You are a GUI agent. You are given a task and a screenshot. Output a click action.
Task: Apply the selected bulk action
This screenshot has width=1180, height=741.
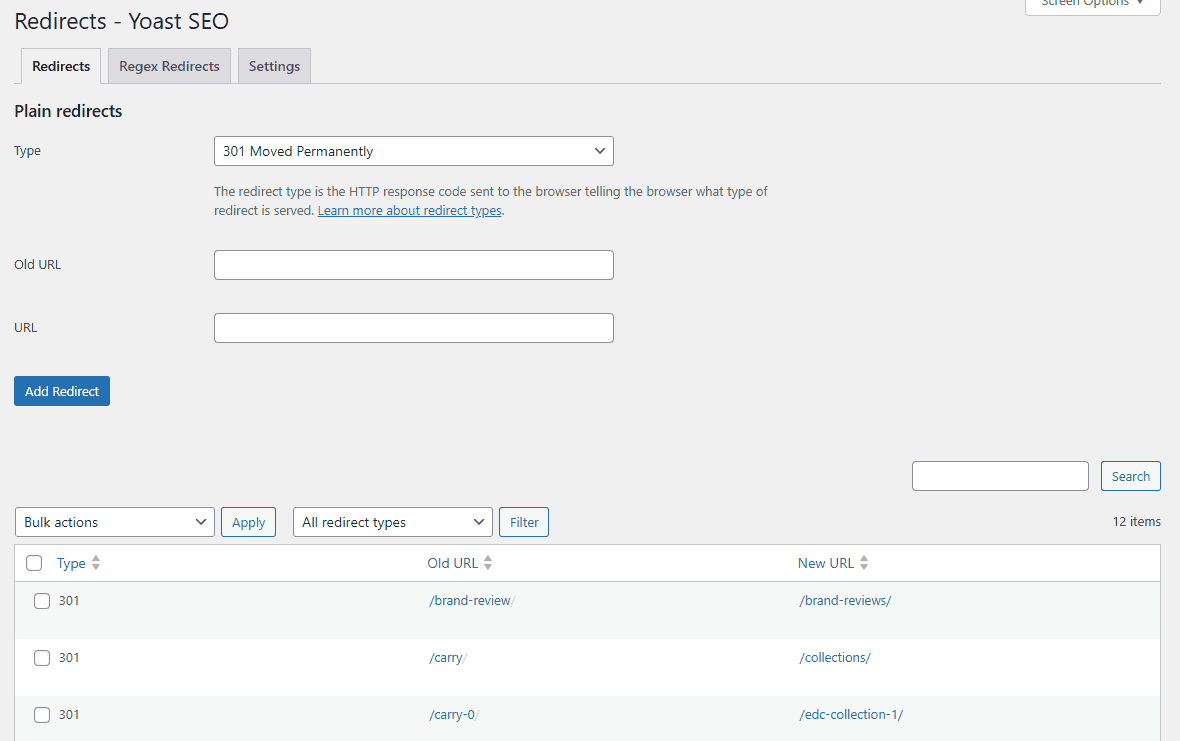tap(248, 521)
